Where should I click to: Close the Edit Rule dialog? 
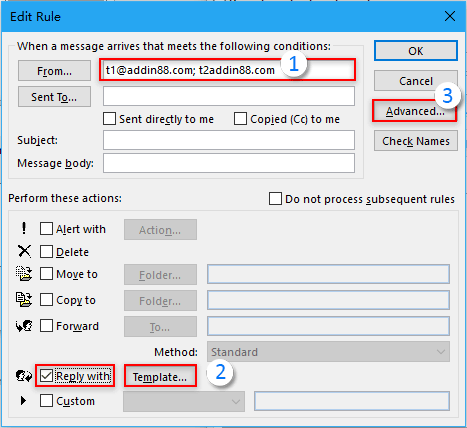(450, 16)
